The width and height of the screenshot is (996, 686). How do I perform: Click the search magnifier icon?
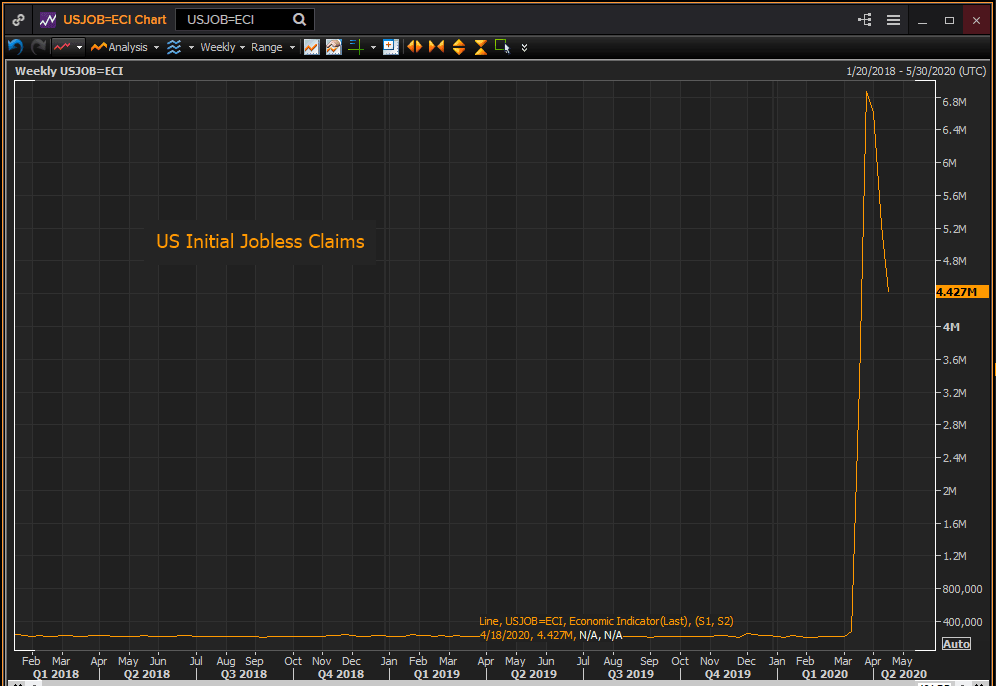(299, 20)
